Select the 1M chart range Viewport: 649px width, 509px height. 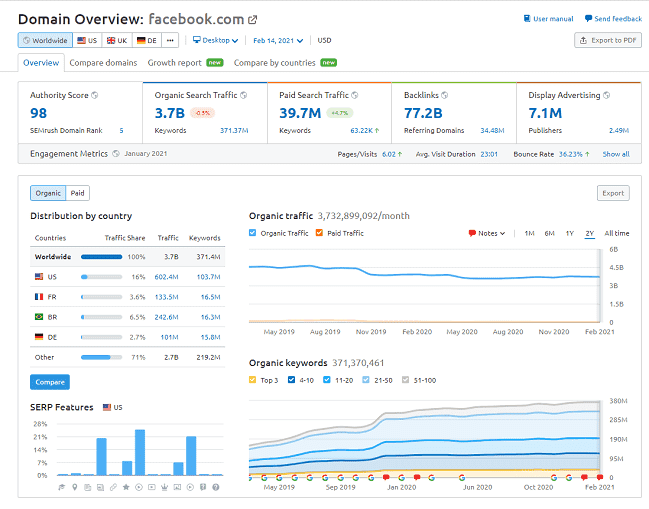pos(529,233)
